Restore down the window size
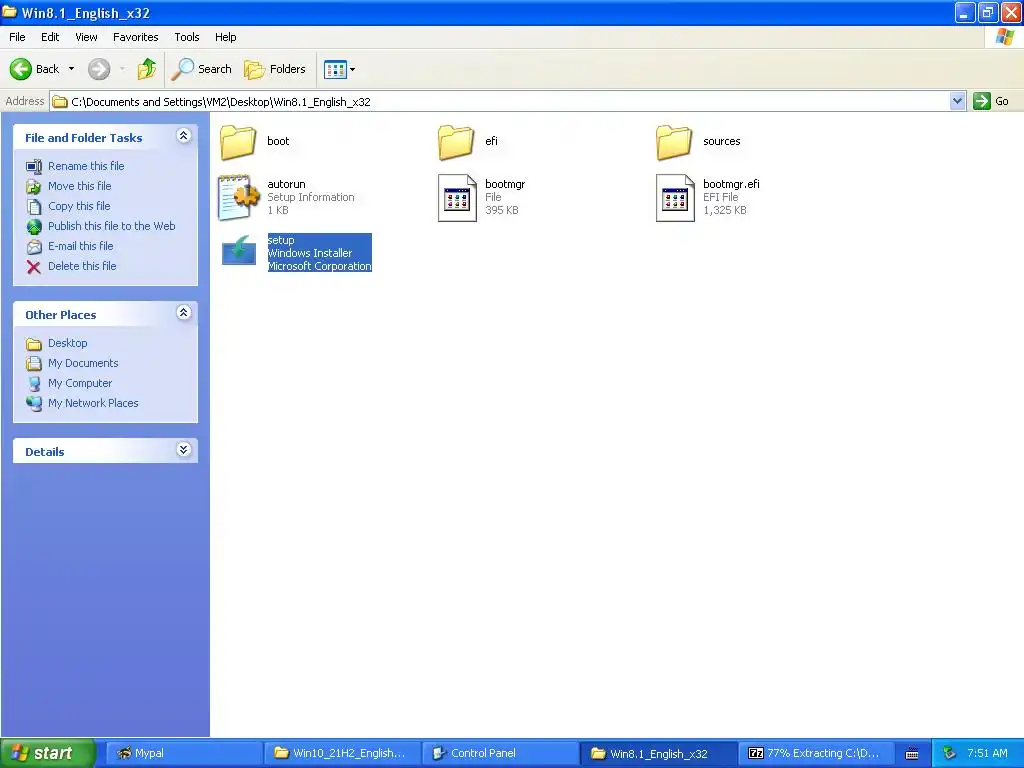This screenshot has height=768, width=1024. (x=987, y=12)
